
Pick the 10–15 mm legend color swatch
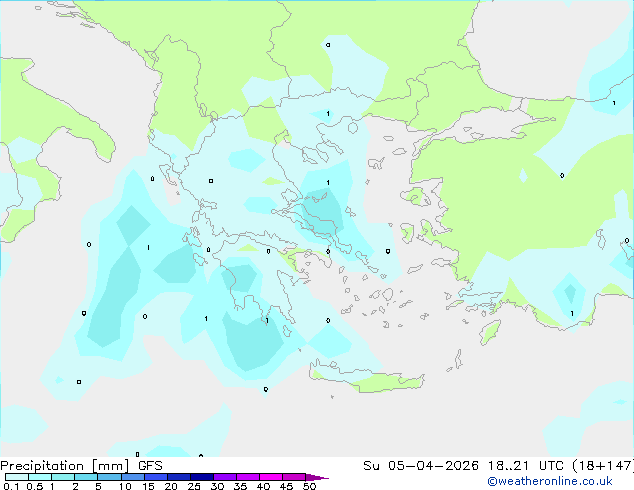[x=132, y=477]
